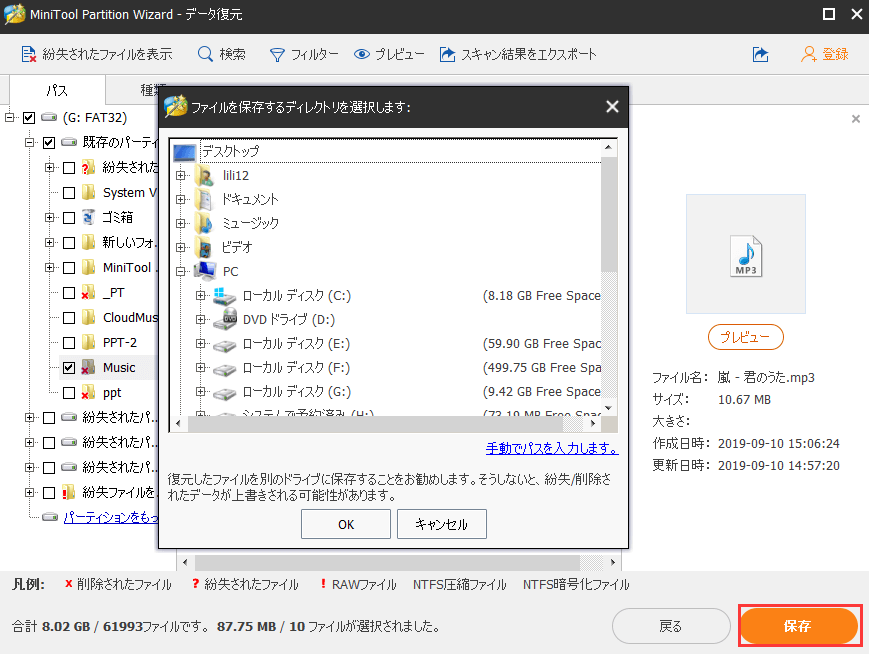This screenshot has height=654, width=869.
Task: Click main list horizontal scrollbar left arrow
Action: pos(185,562)
